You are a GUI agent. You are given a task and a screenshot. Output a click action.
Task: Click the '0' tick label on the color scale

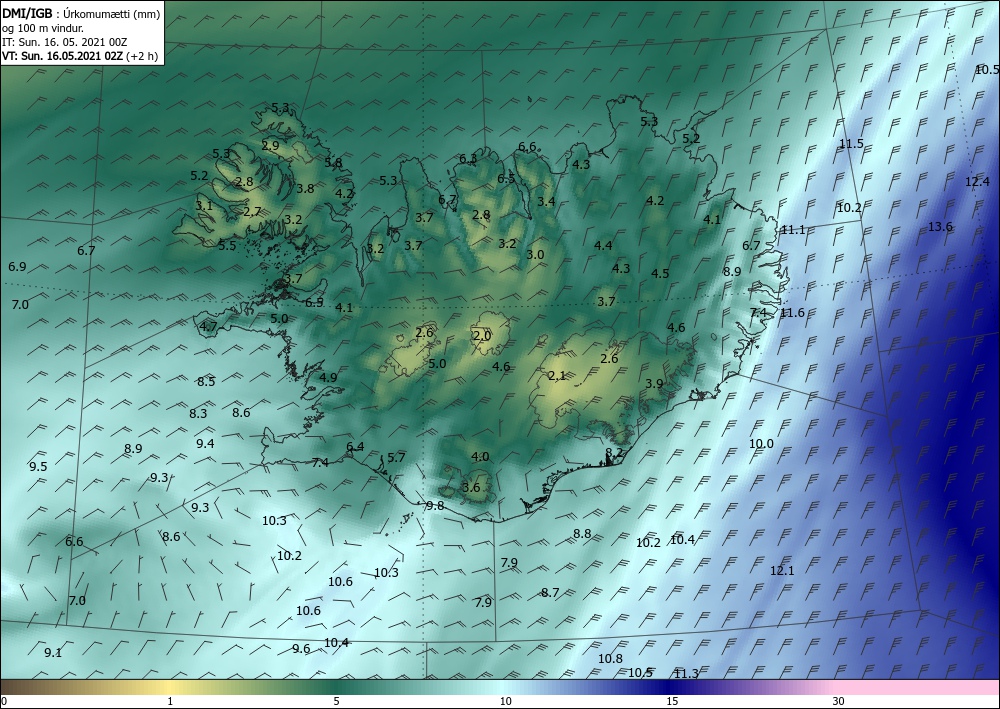tap(4, 702)
